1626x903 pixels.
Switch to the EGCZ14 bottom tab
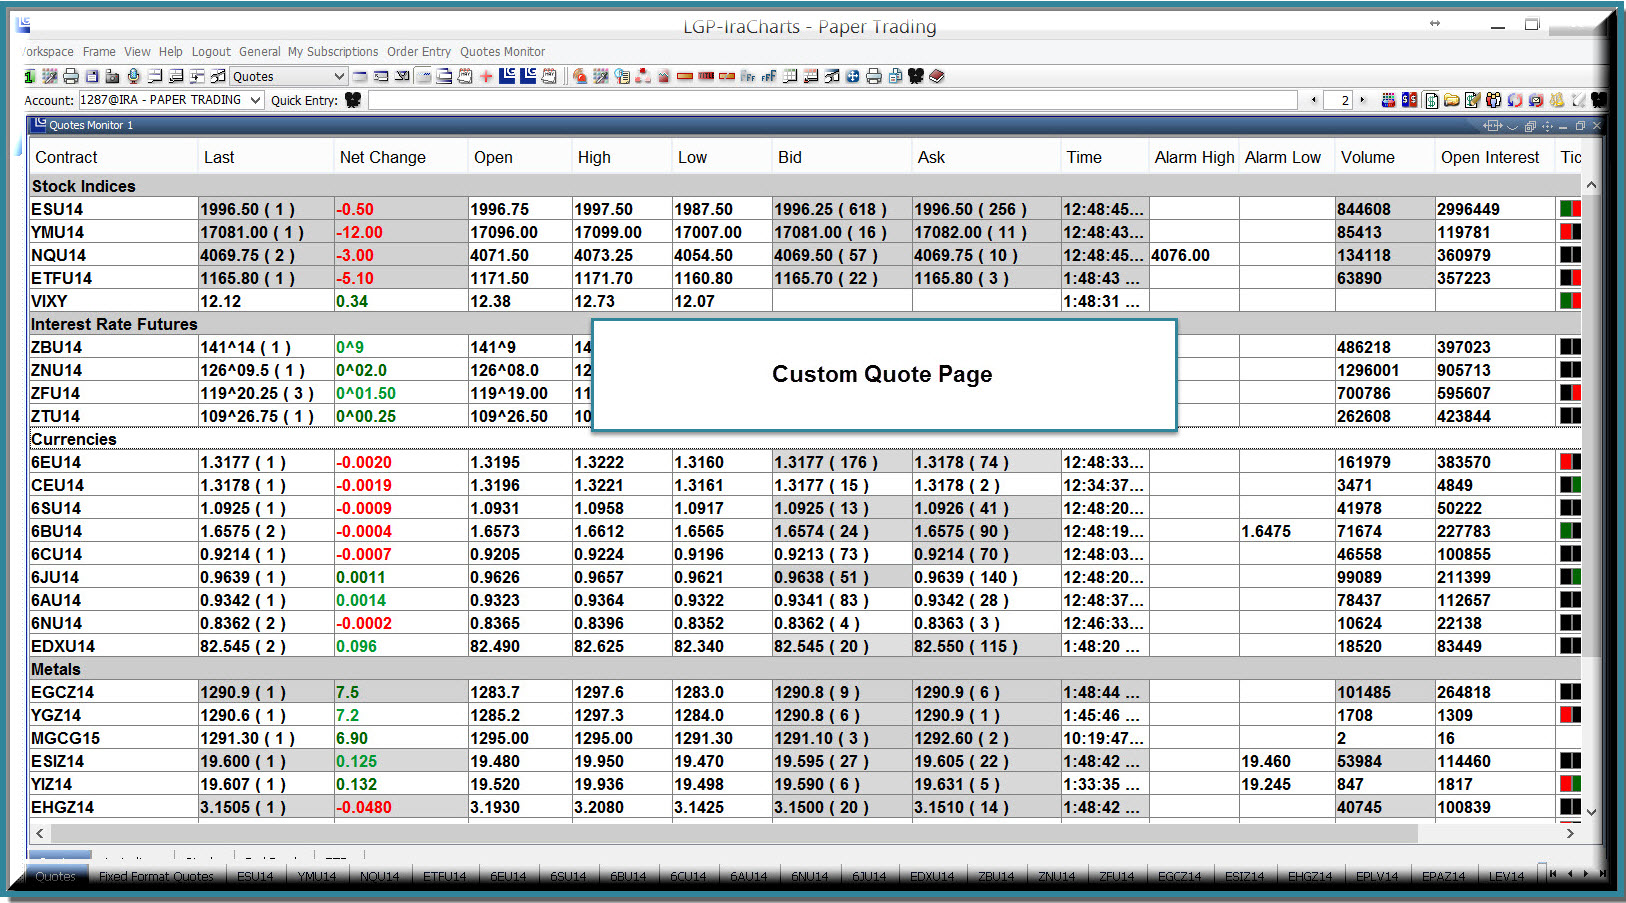tap(1180, 876)
